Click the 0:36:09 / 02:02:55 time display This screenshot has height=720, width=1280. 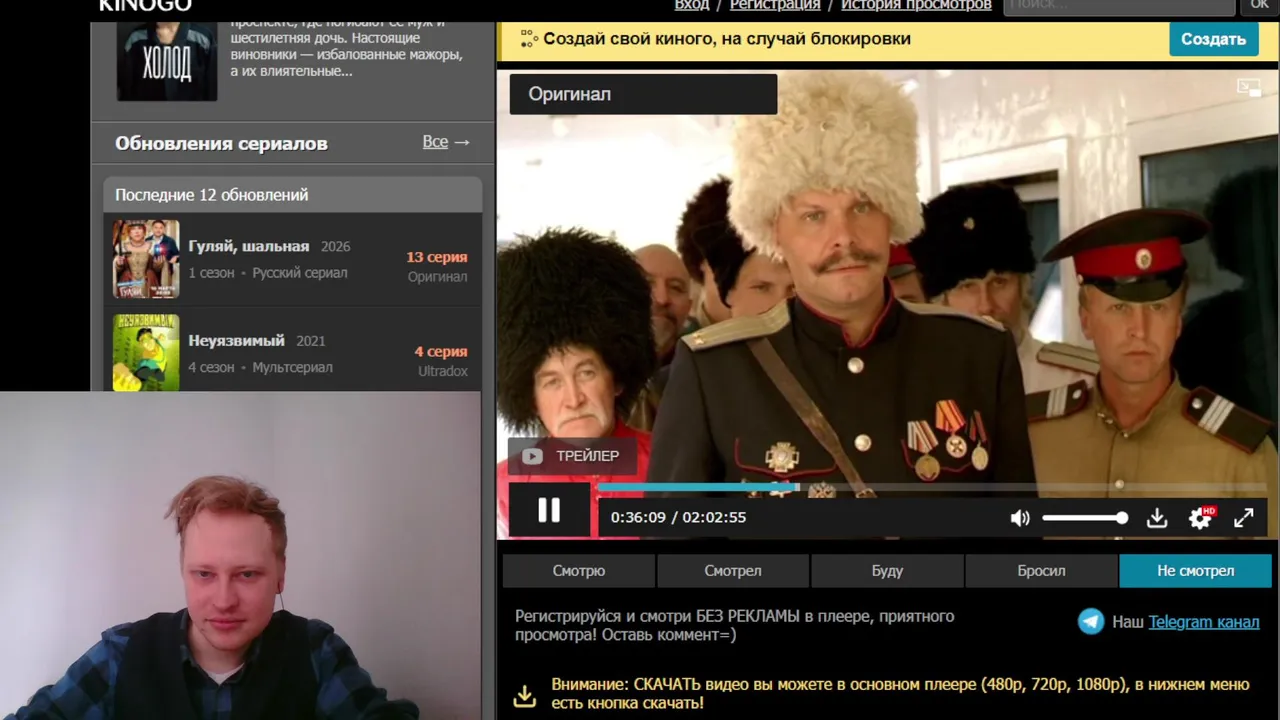678,517
